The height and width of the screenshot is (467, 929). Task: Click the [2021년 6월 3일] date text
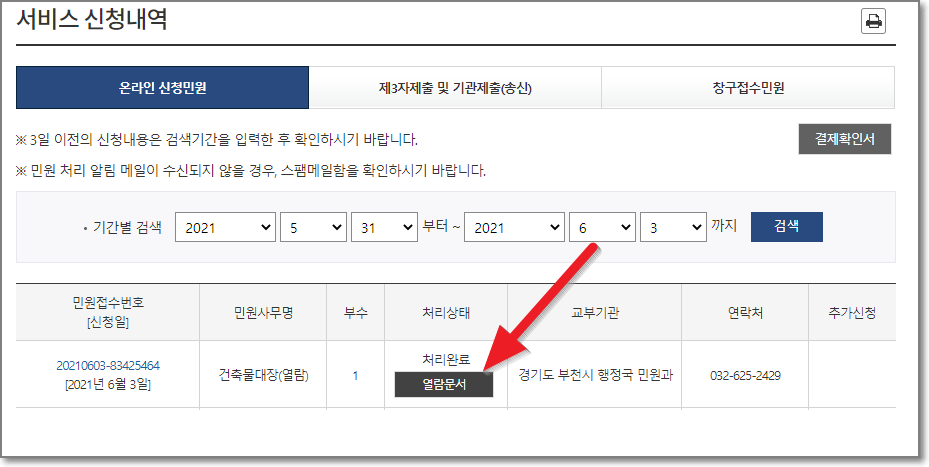[x=108, y=385]
